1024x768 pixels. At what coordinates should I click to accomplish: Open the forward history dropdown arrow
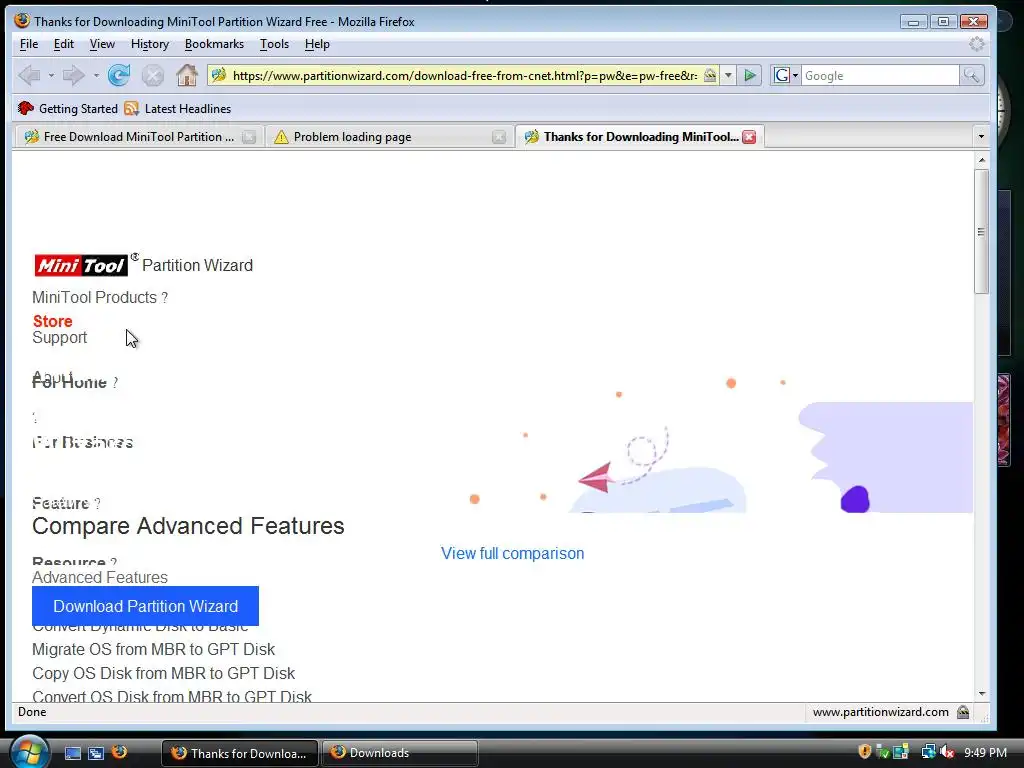pos(96,76)
